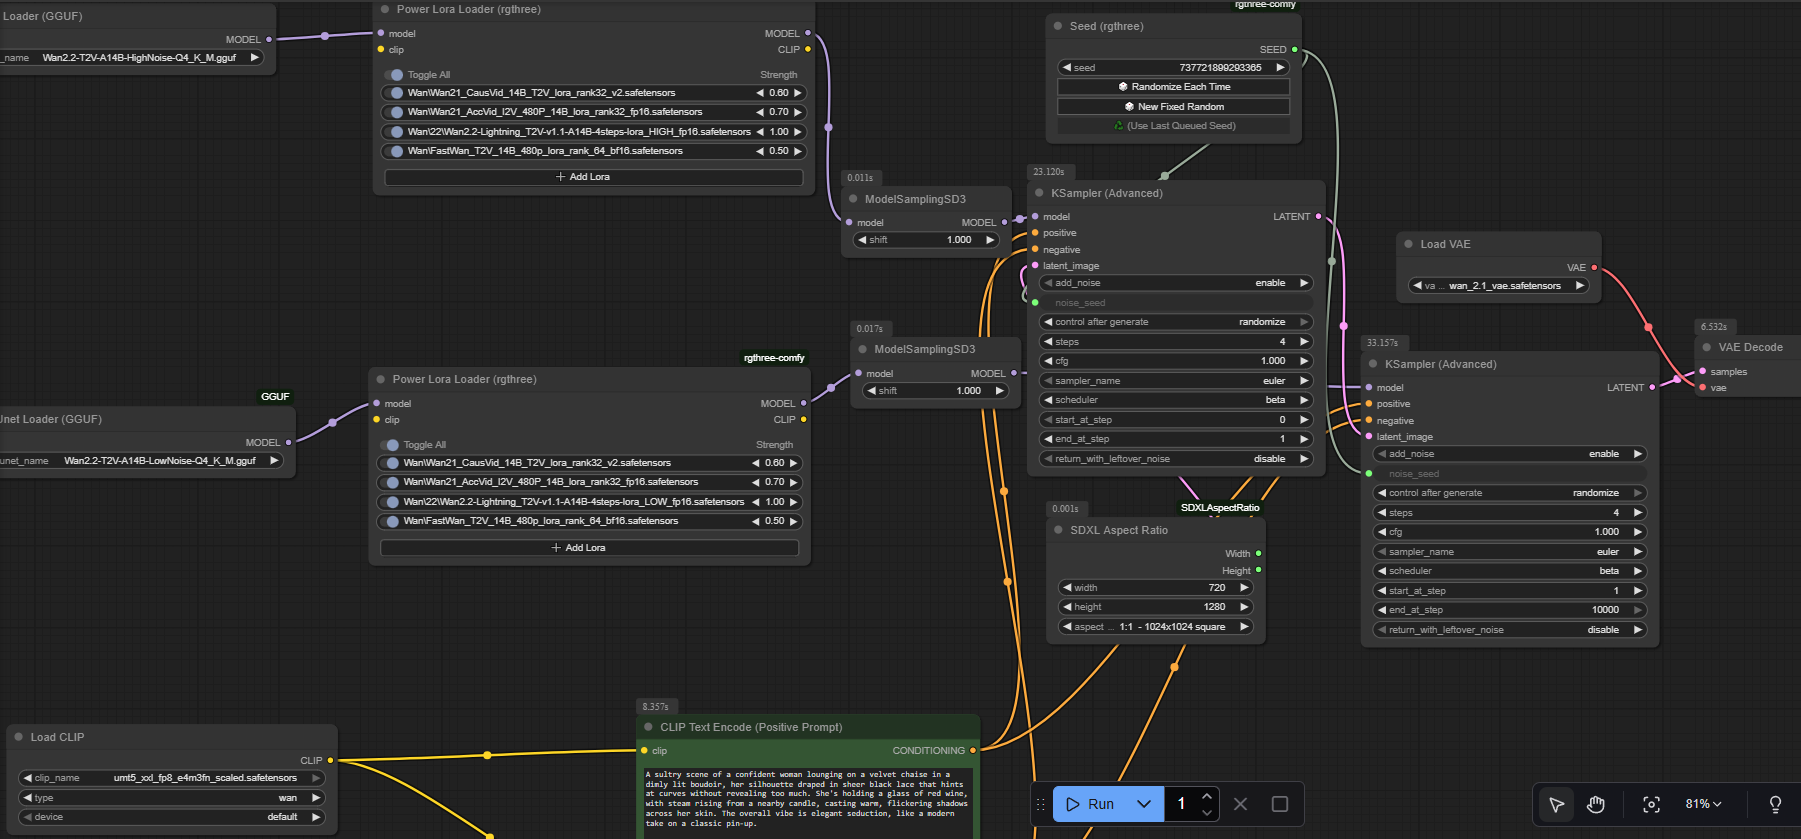Click the fit view focus icon
1801x839 pixels.
(x=1651, y=804)
